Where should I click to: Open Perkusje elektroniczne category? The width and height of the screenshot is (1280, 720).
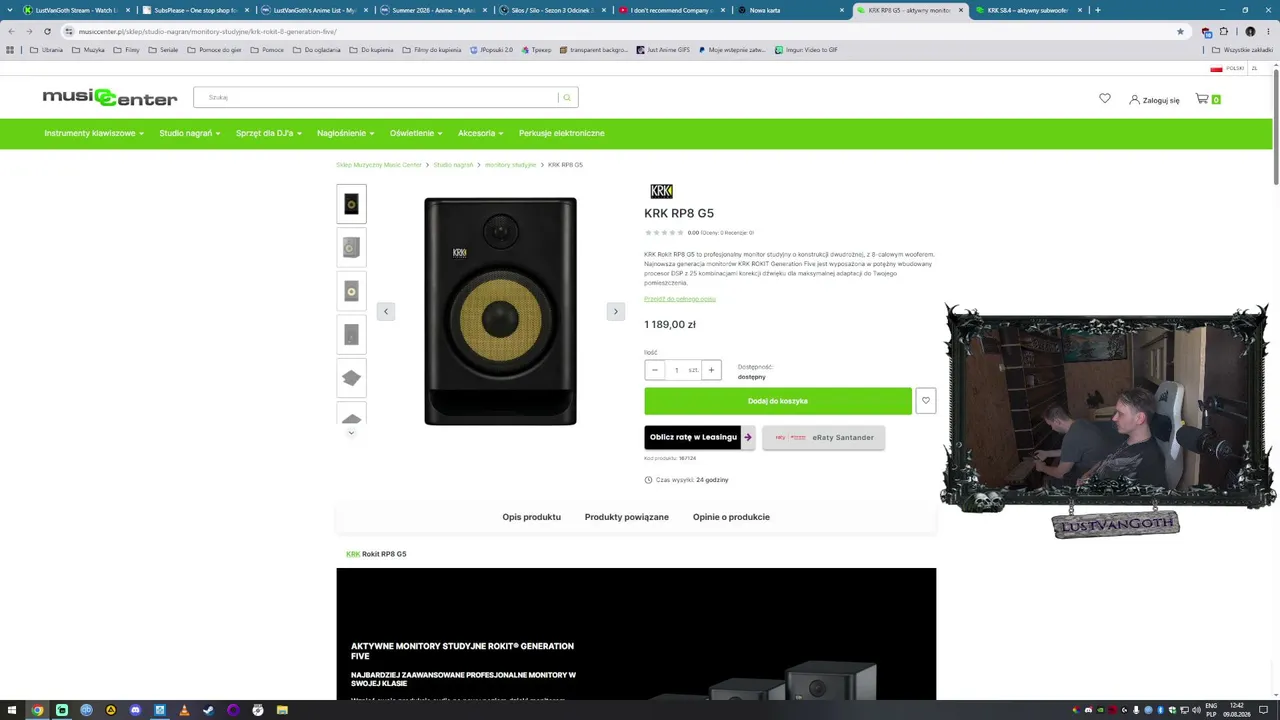coord(562,133)
